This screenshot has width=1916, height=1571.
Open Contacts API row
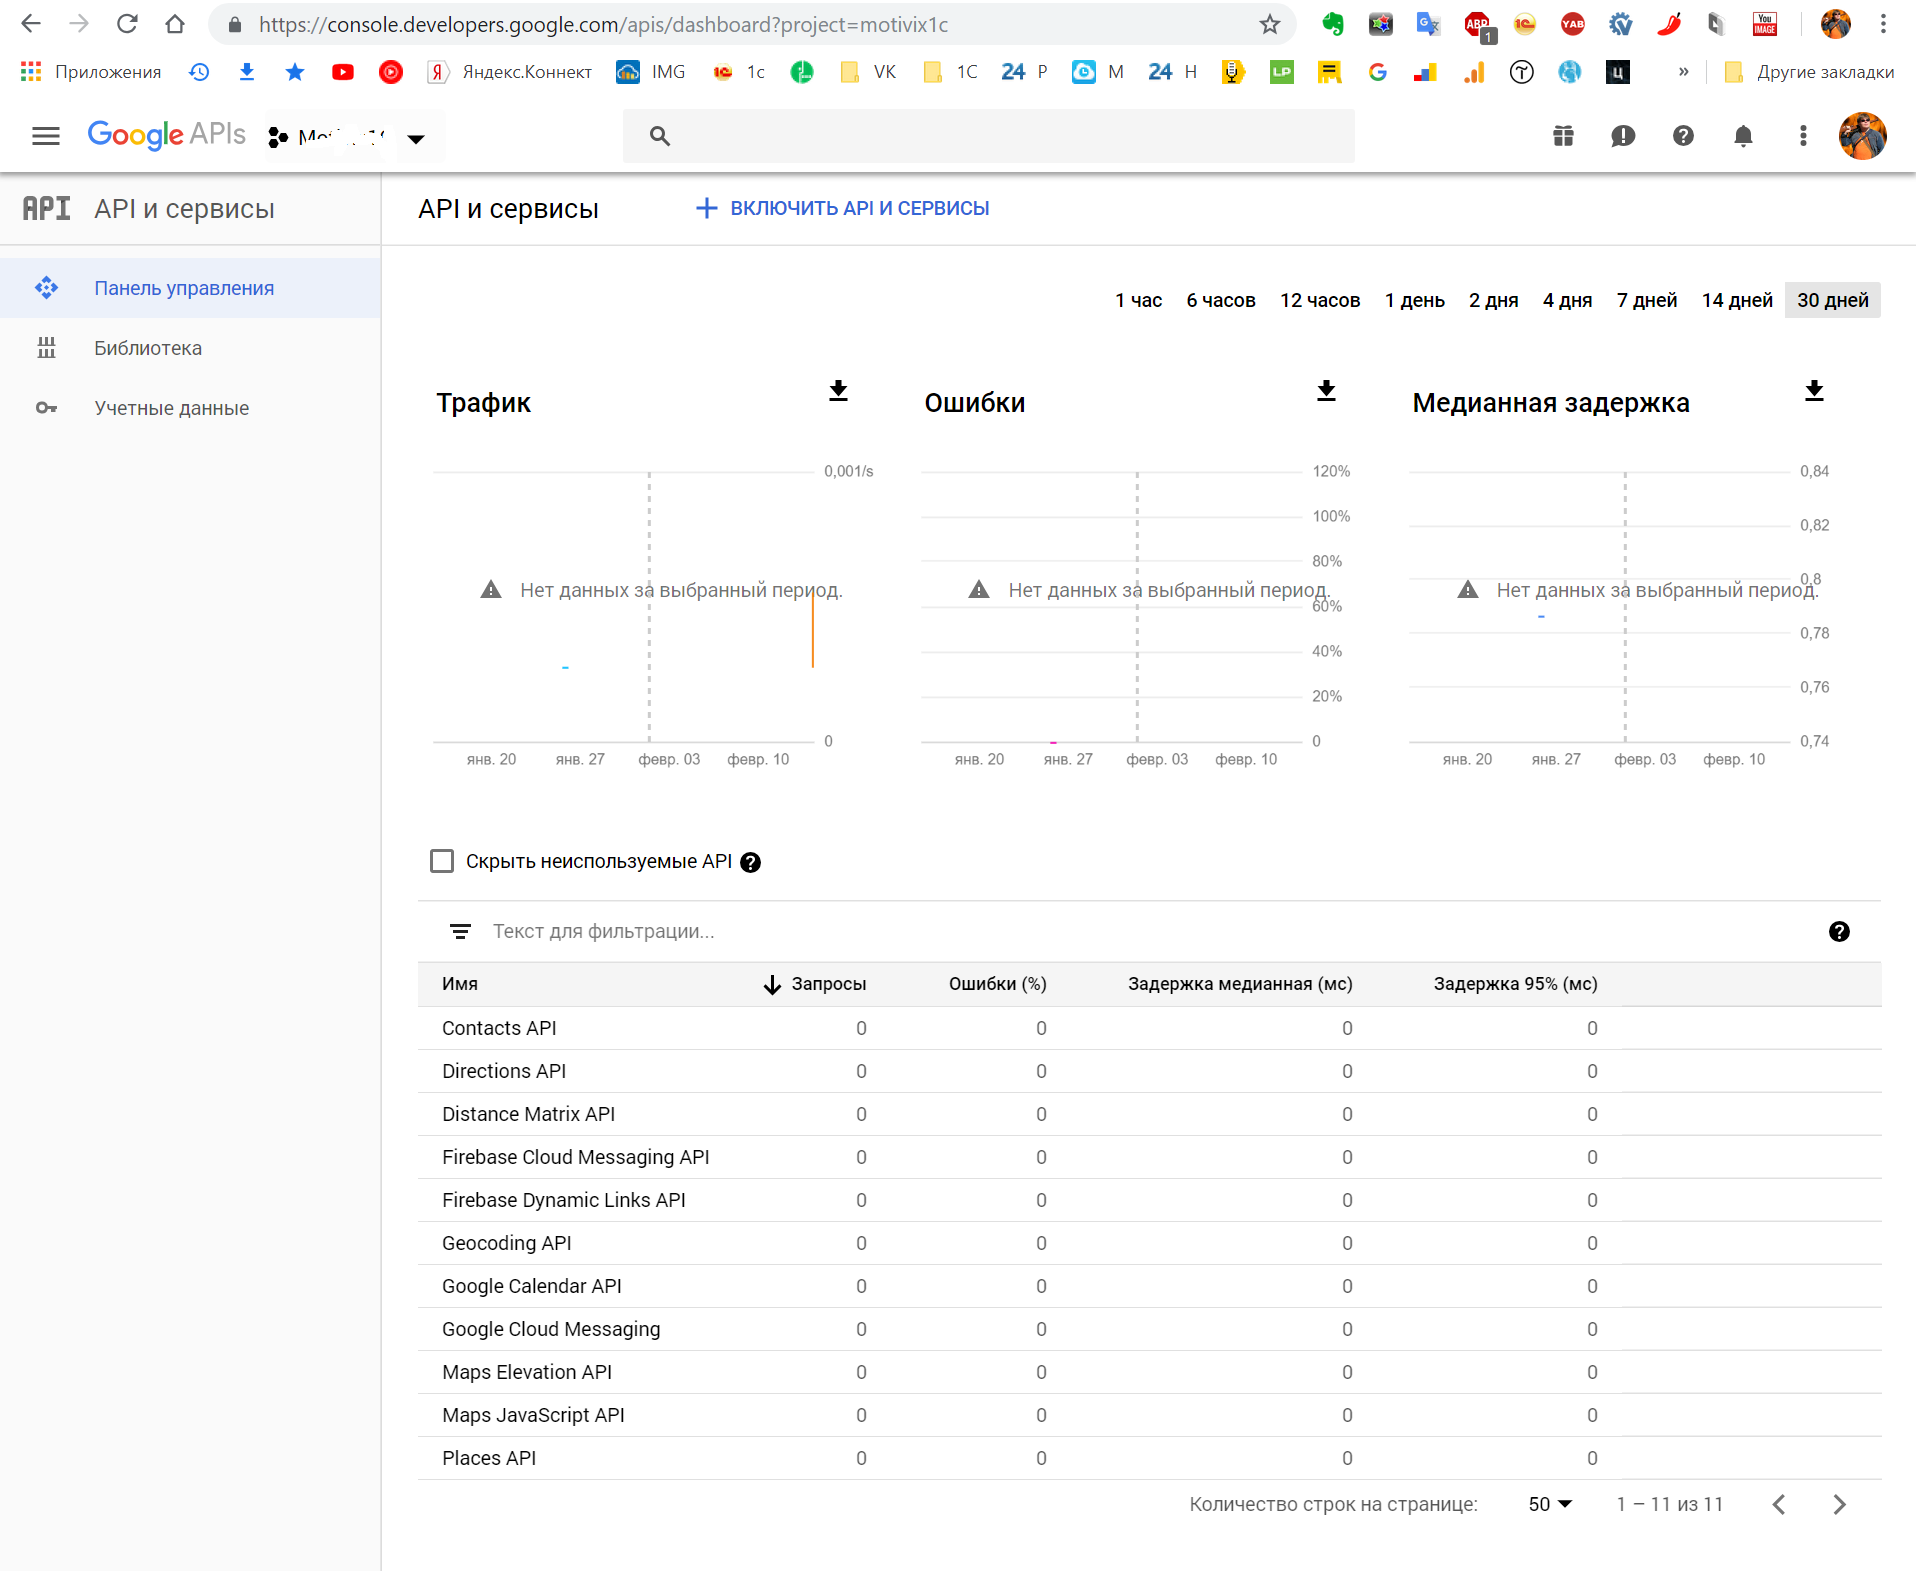pos(1149,1028)
